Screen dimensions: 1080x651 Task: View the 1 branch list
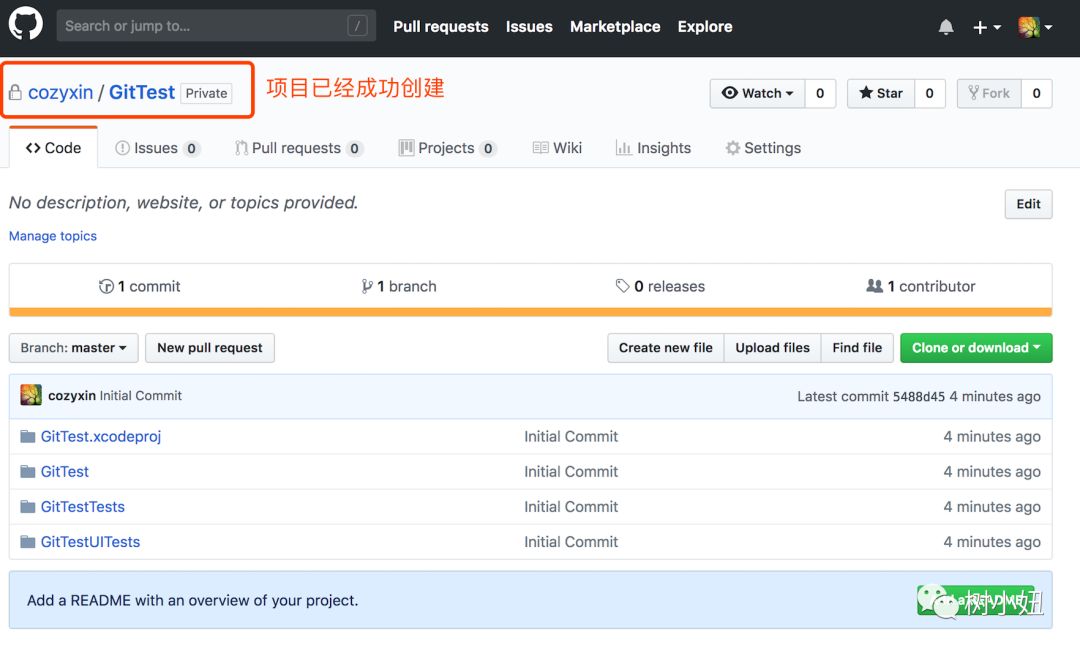(399, 286)
